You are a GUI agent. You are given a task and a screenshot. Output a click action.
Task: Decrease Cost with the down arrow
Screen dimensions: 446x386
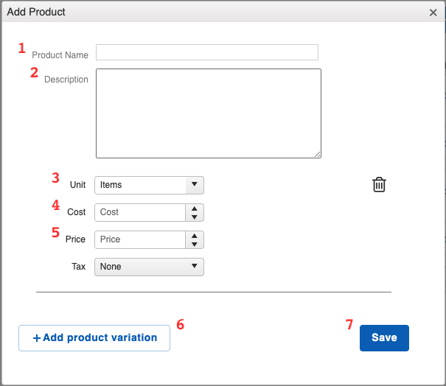coord(195,217)
